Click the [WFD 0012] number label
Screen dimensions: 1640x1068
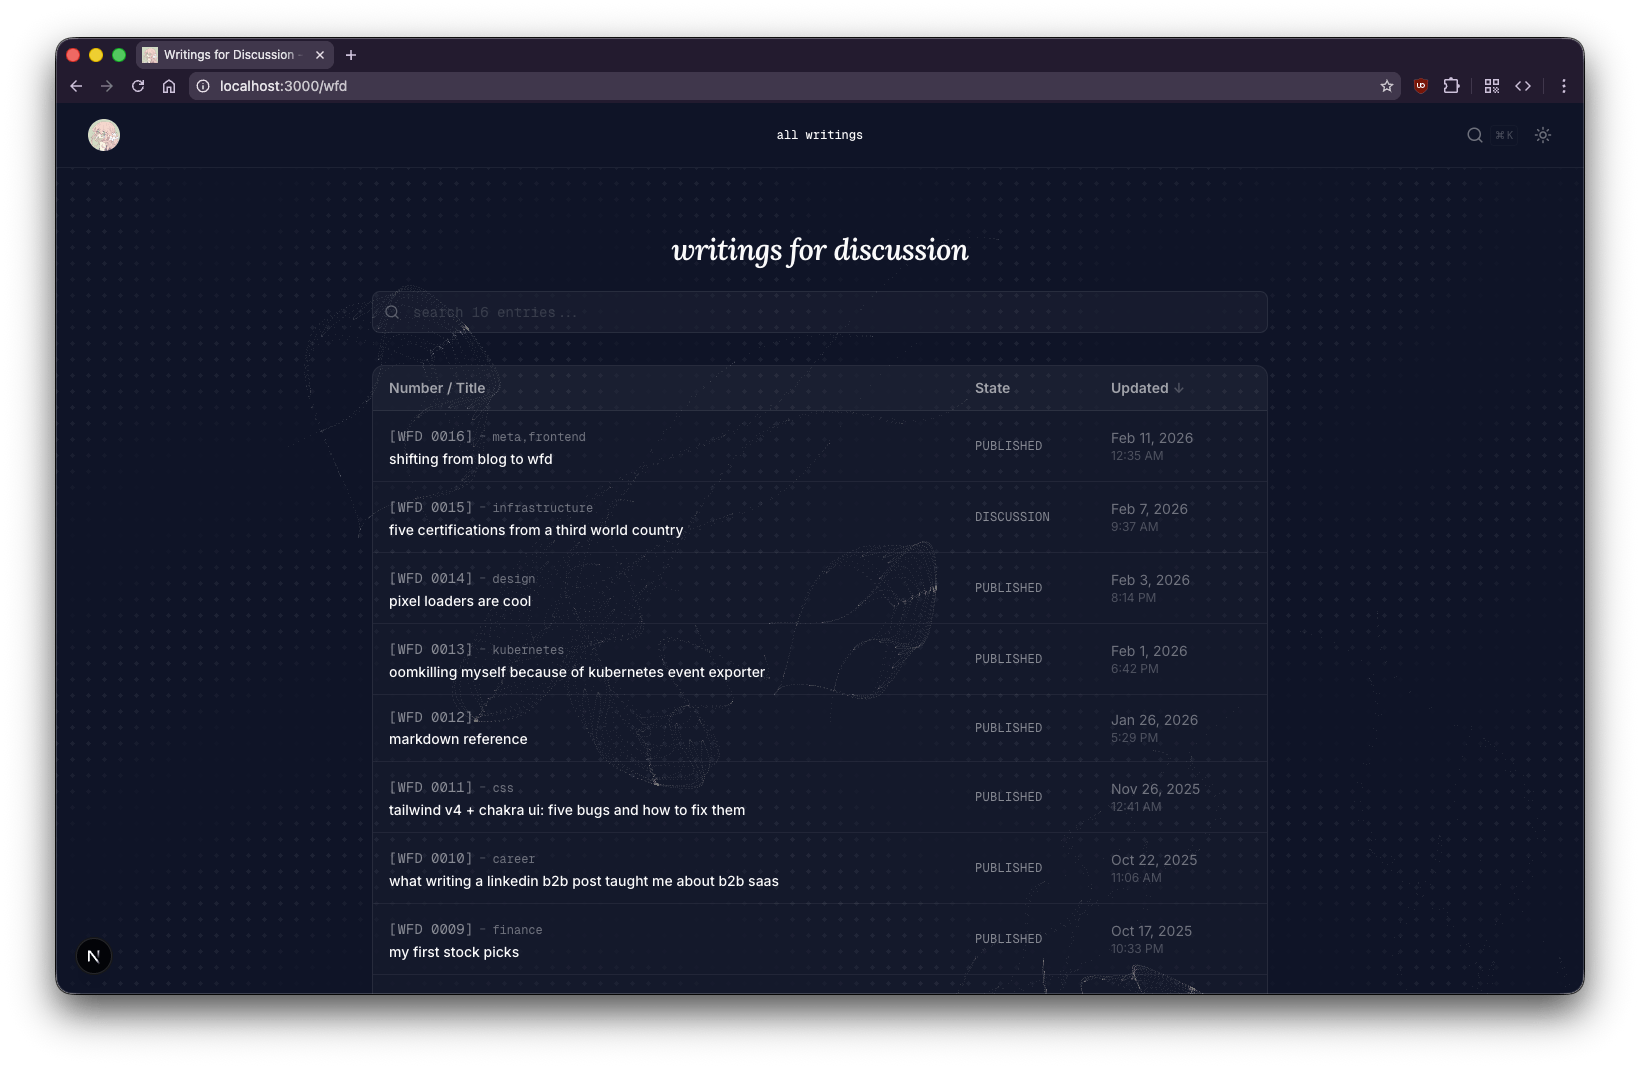click(x=431, y=717)
